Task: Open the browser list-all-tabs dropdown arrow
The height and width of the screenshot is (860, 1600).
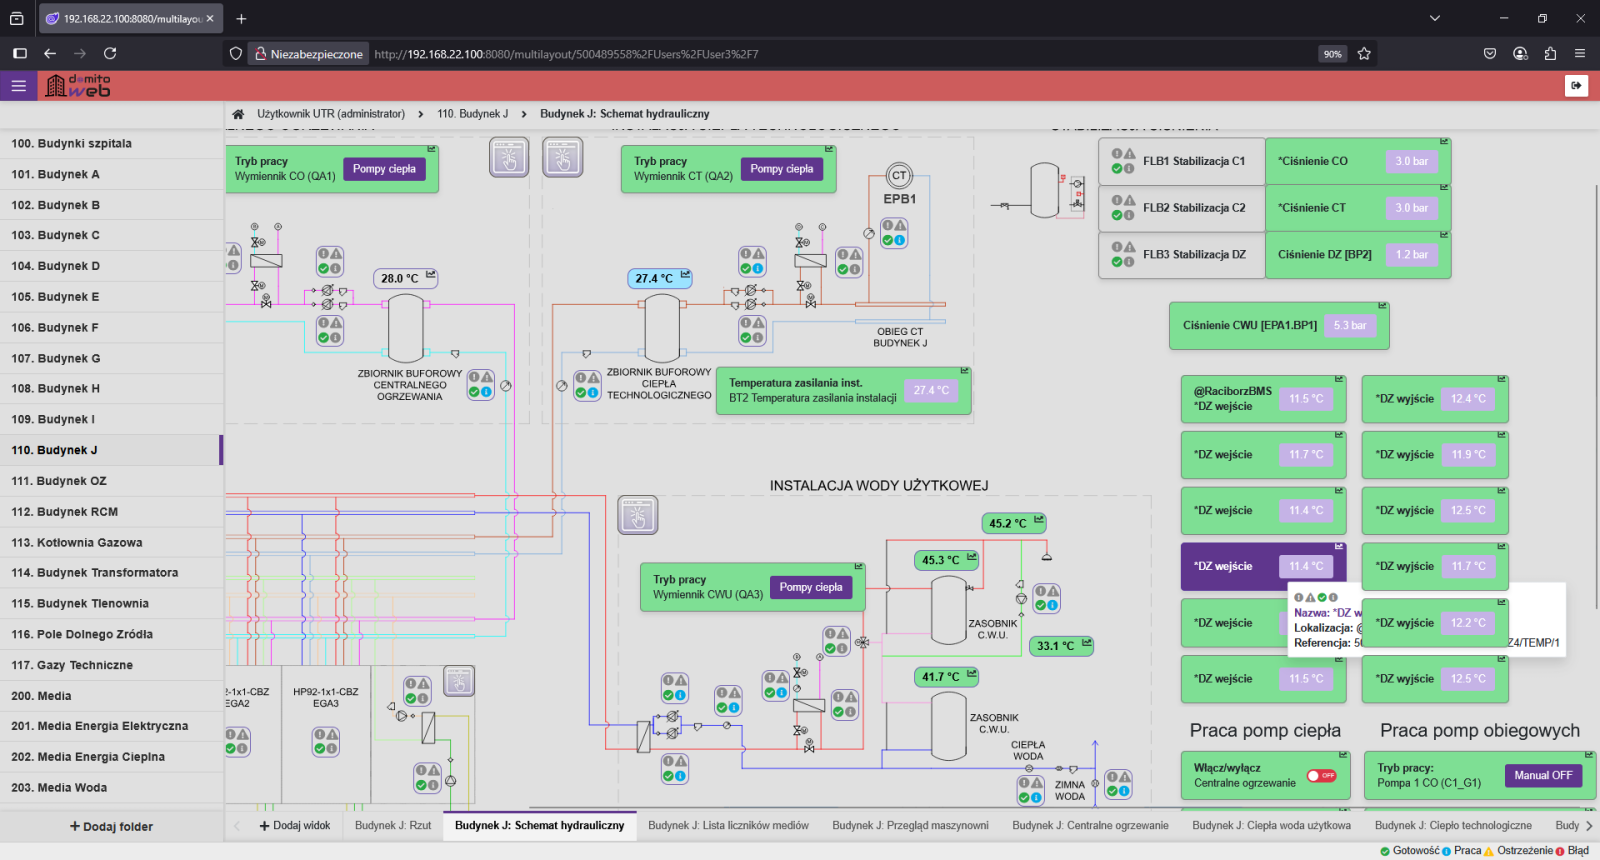Action: pyautogui.click(x=1435, y=18)
